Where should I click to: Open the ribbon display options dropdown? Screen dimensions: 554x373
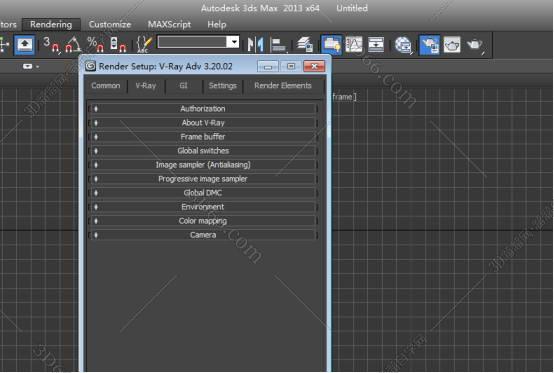coord(30,66)
